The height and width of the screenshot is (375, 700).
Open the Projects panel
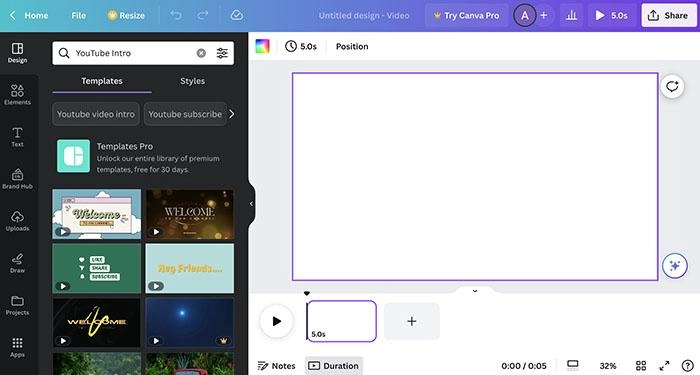[x=17, y=305]
